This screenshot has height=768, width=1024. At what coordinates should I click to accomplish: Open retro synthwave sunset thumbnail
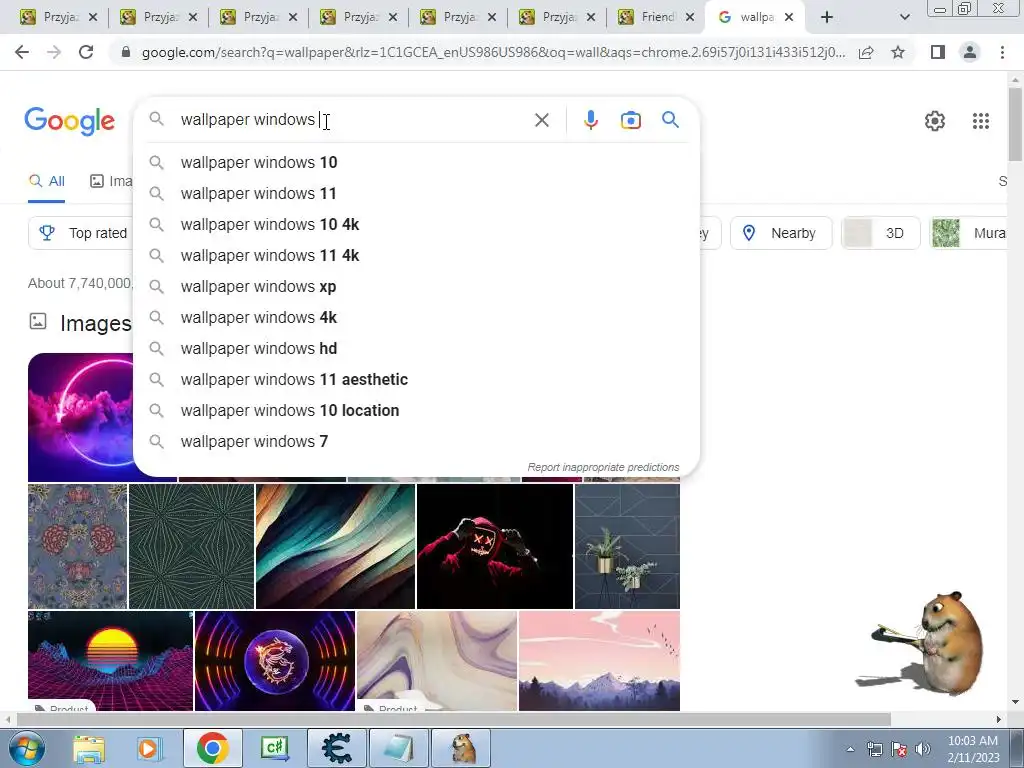110,661
